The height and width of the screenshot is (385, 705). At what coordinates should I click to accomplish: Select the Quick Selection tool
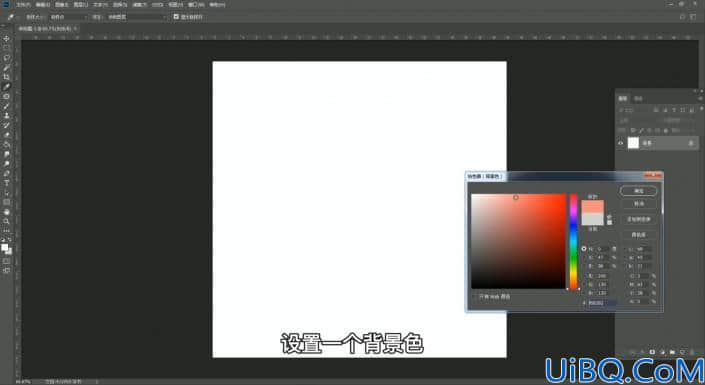tap(6, 67)
